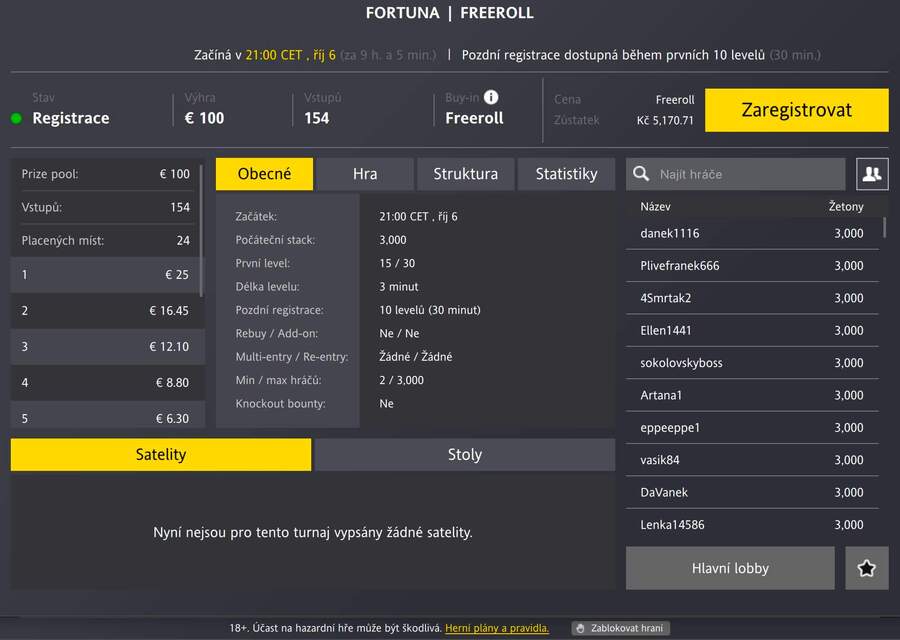Select player sokolovskyboss

coord(752,363)
